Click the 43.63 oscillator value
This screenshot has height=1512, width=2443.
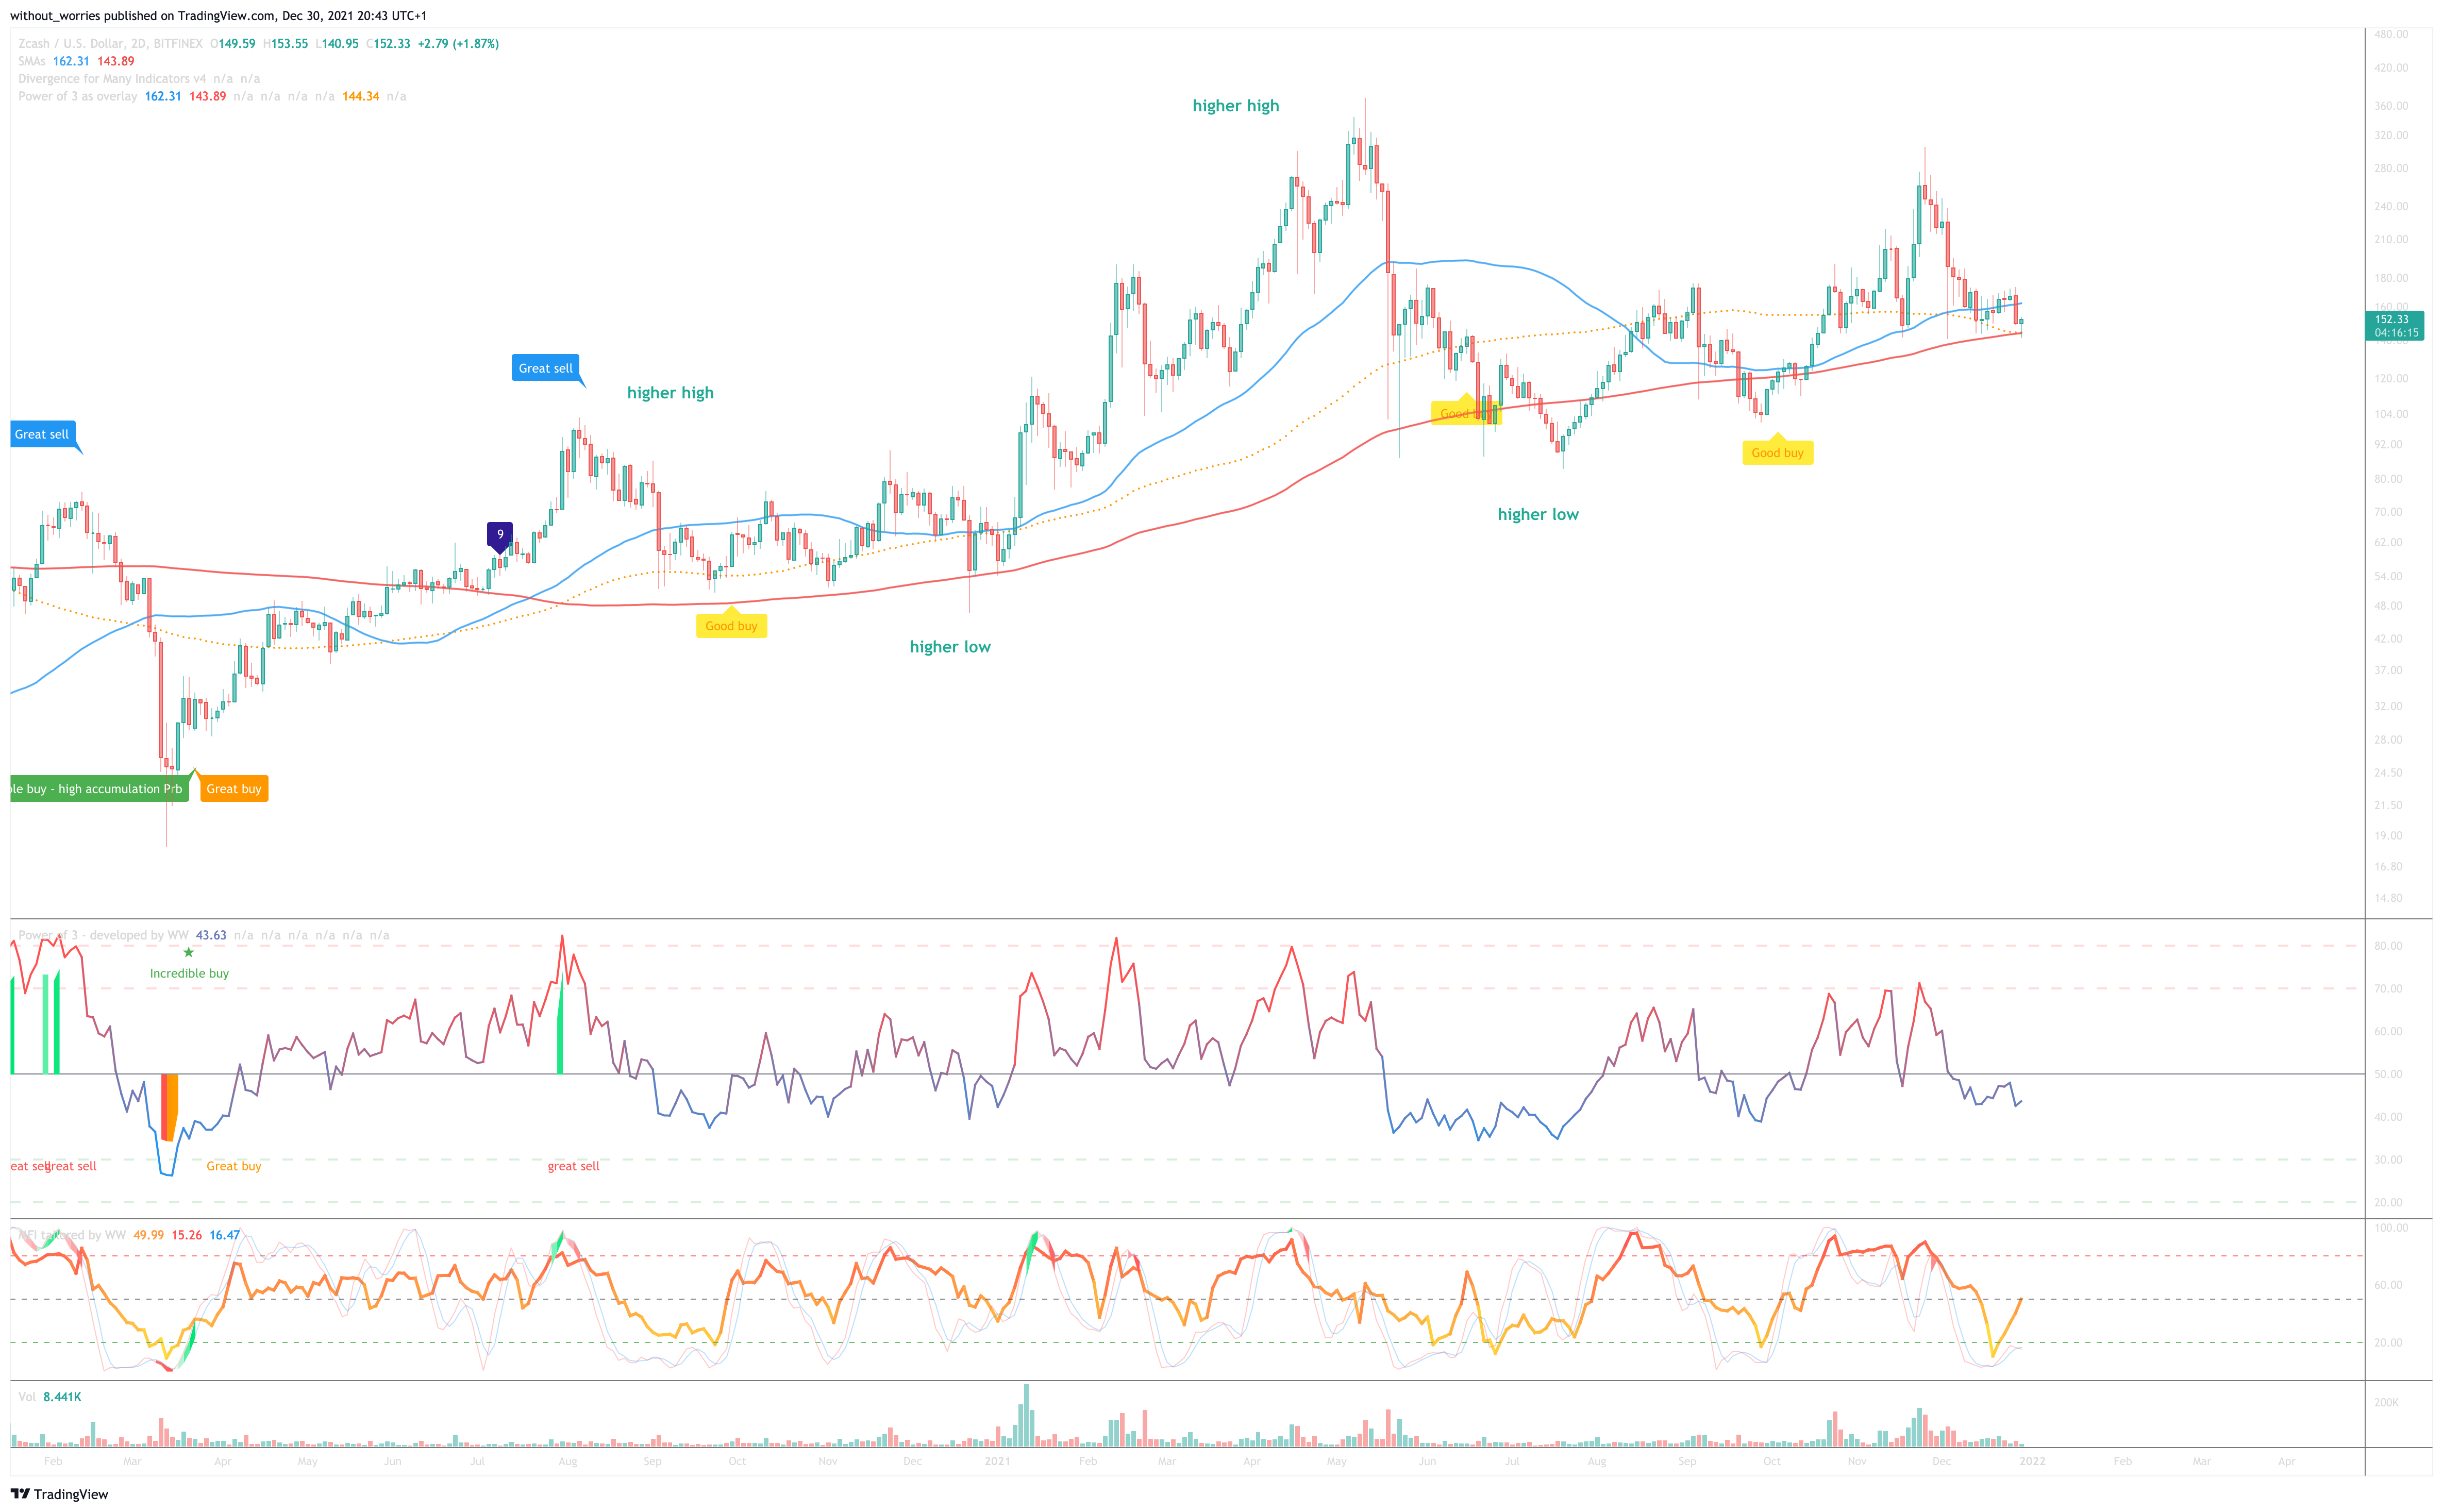tap(211, 935)
